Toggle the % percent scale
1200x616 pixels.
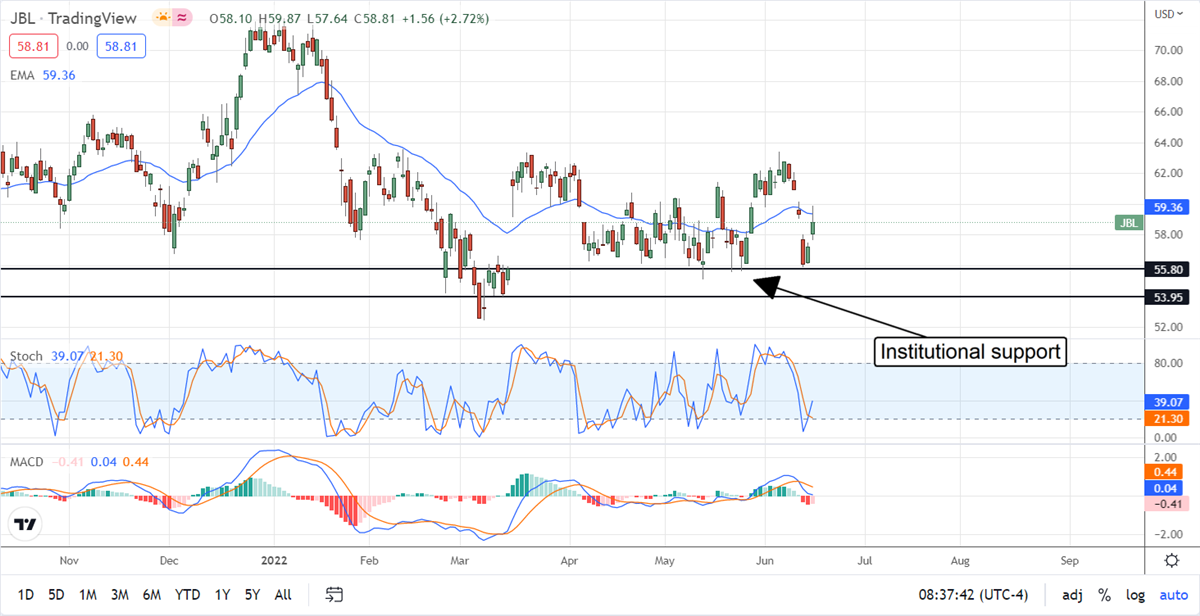[x=1104, y=594]
